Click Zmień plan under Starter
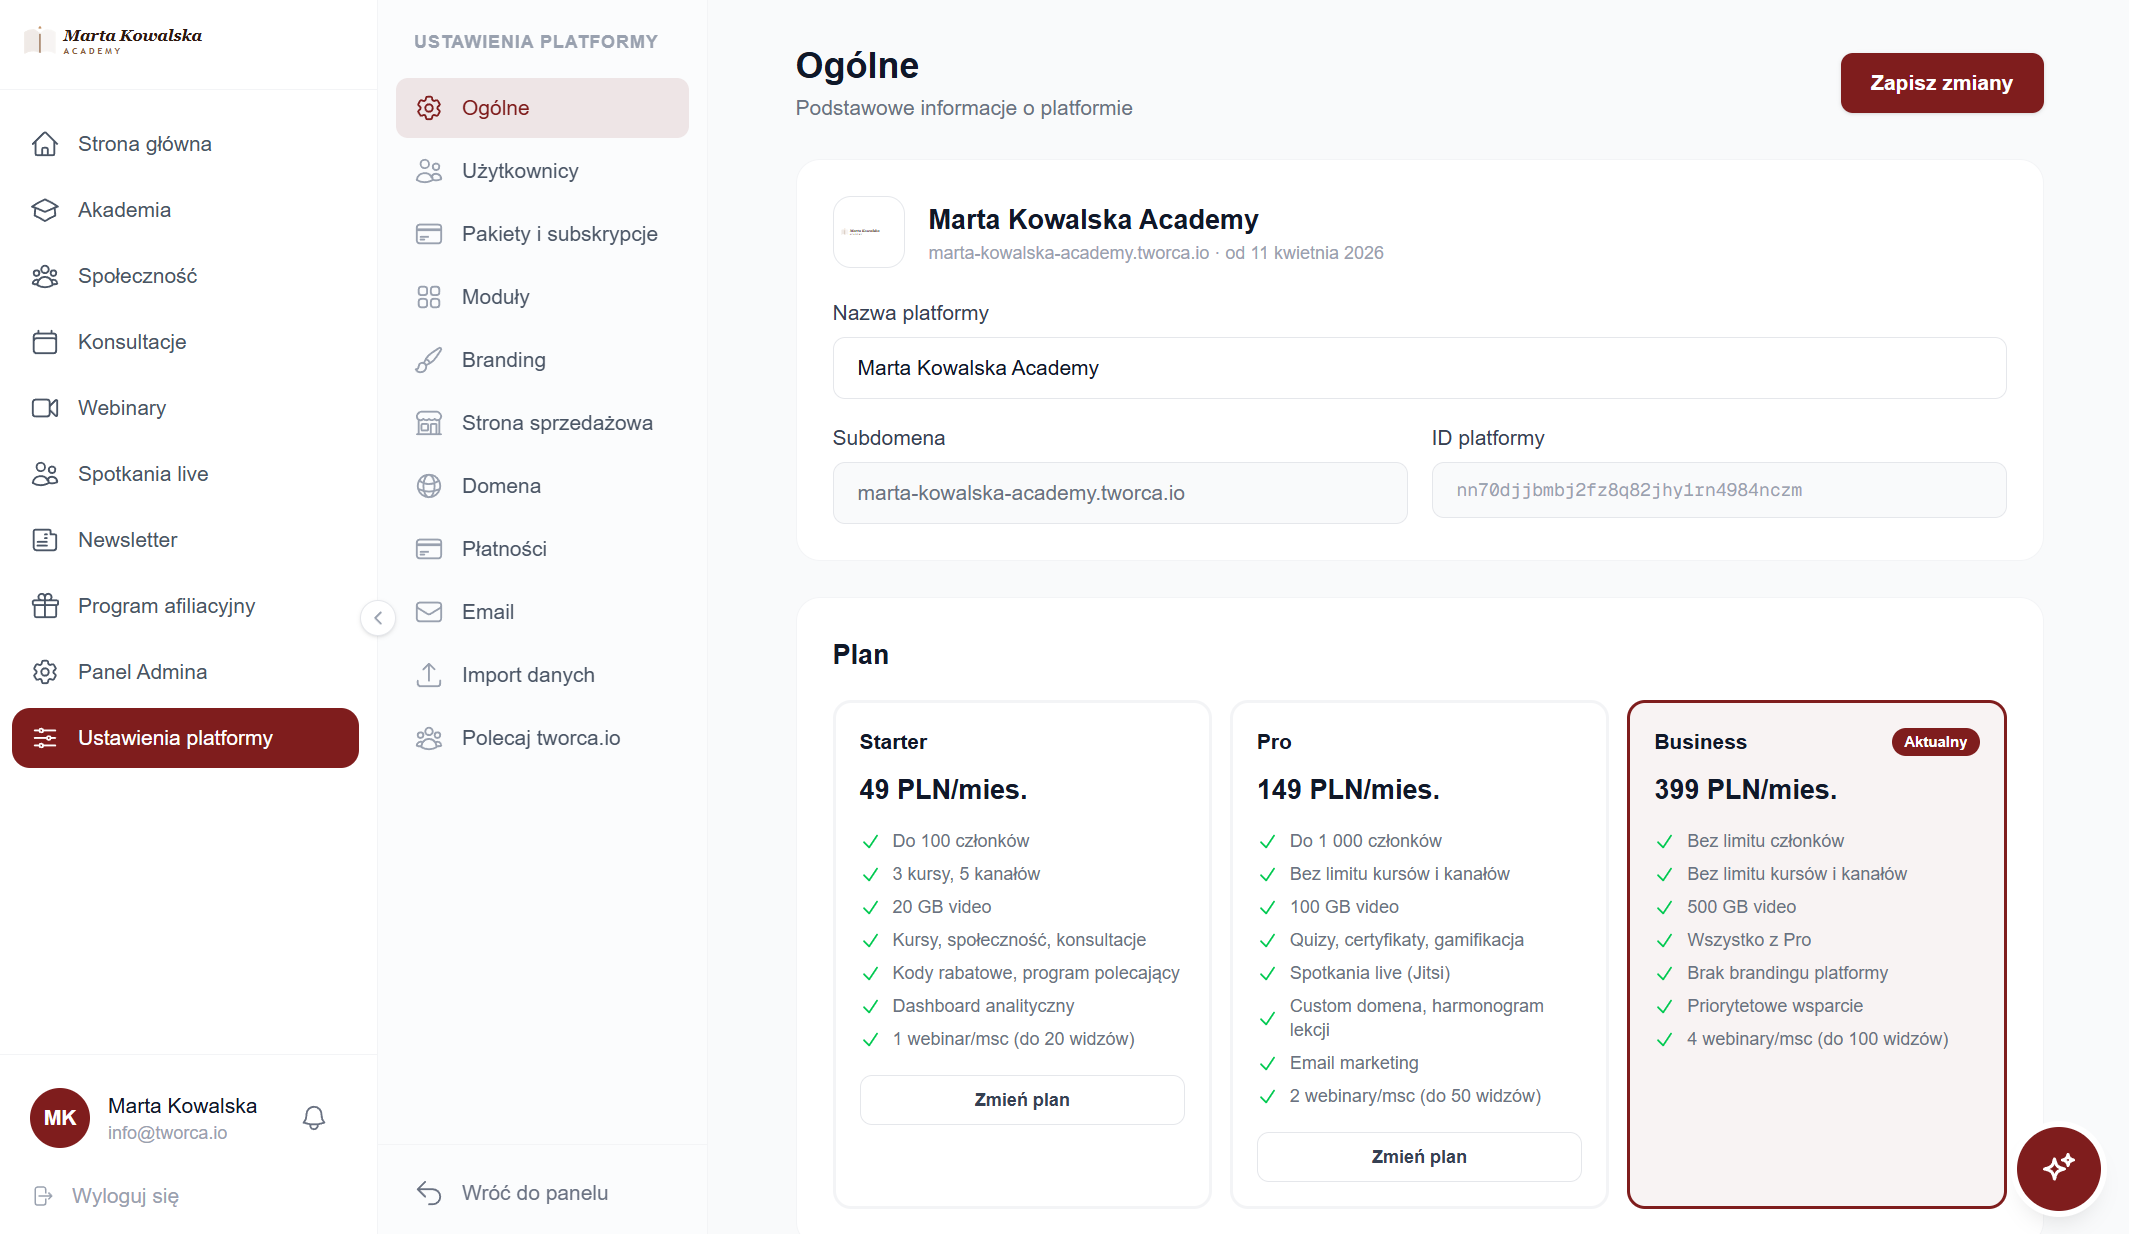This screenshot has width=2129, height=1234. tap(1021, 1100)
